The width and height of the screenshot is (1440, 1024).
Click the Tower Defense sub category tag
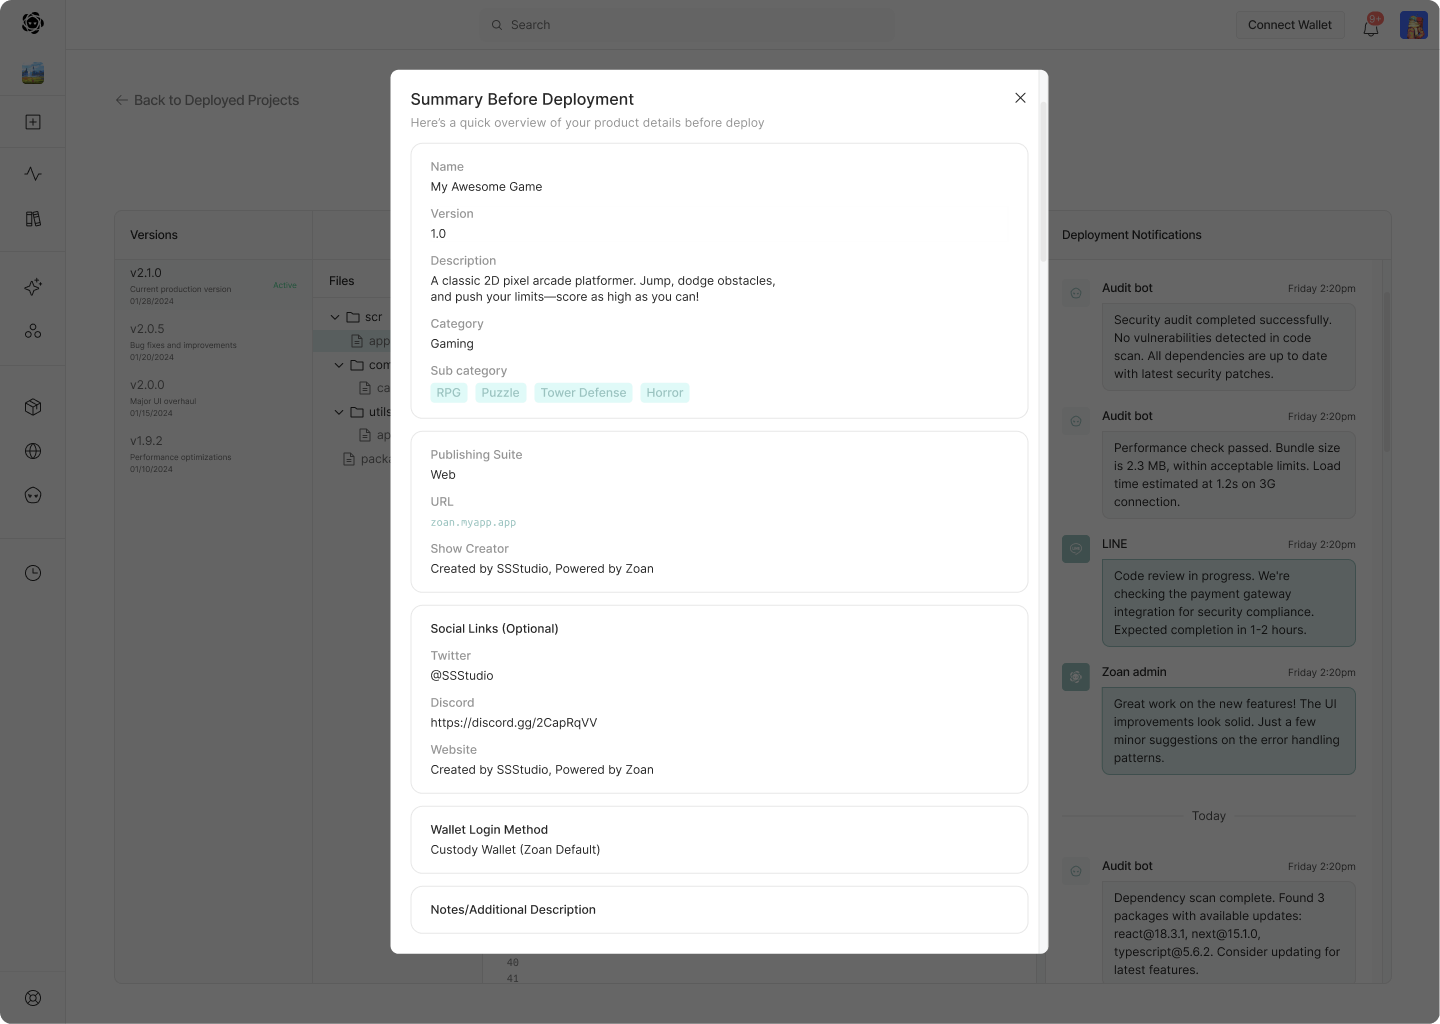[x=583, y=393]
